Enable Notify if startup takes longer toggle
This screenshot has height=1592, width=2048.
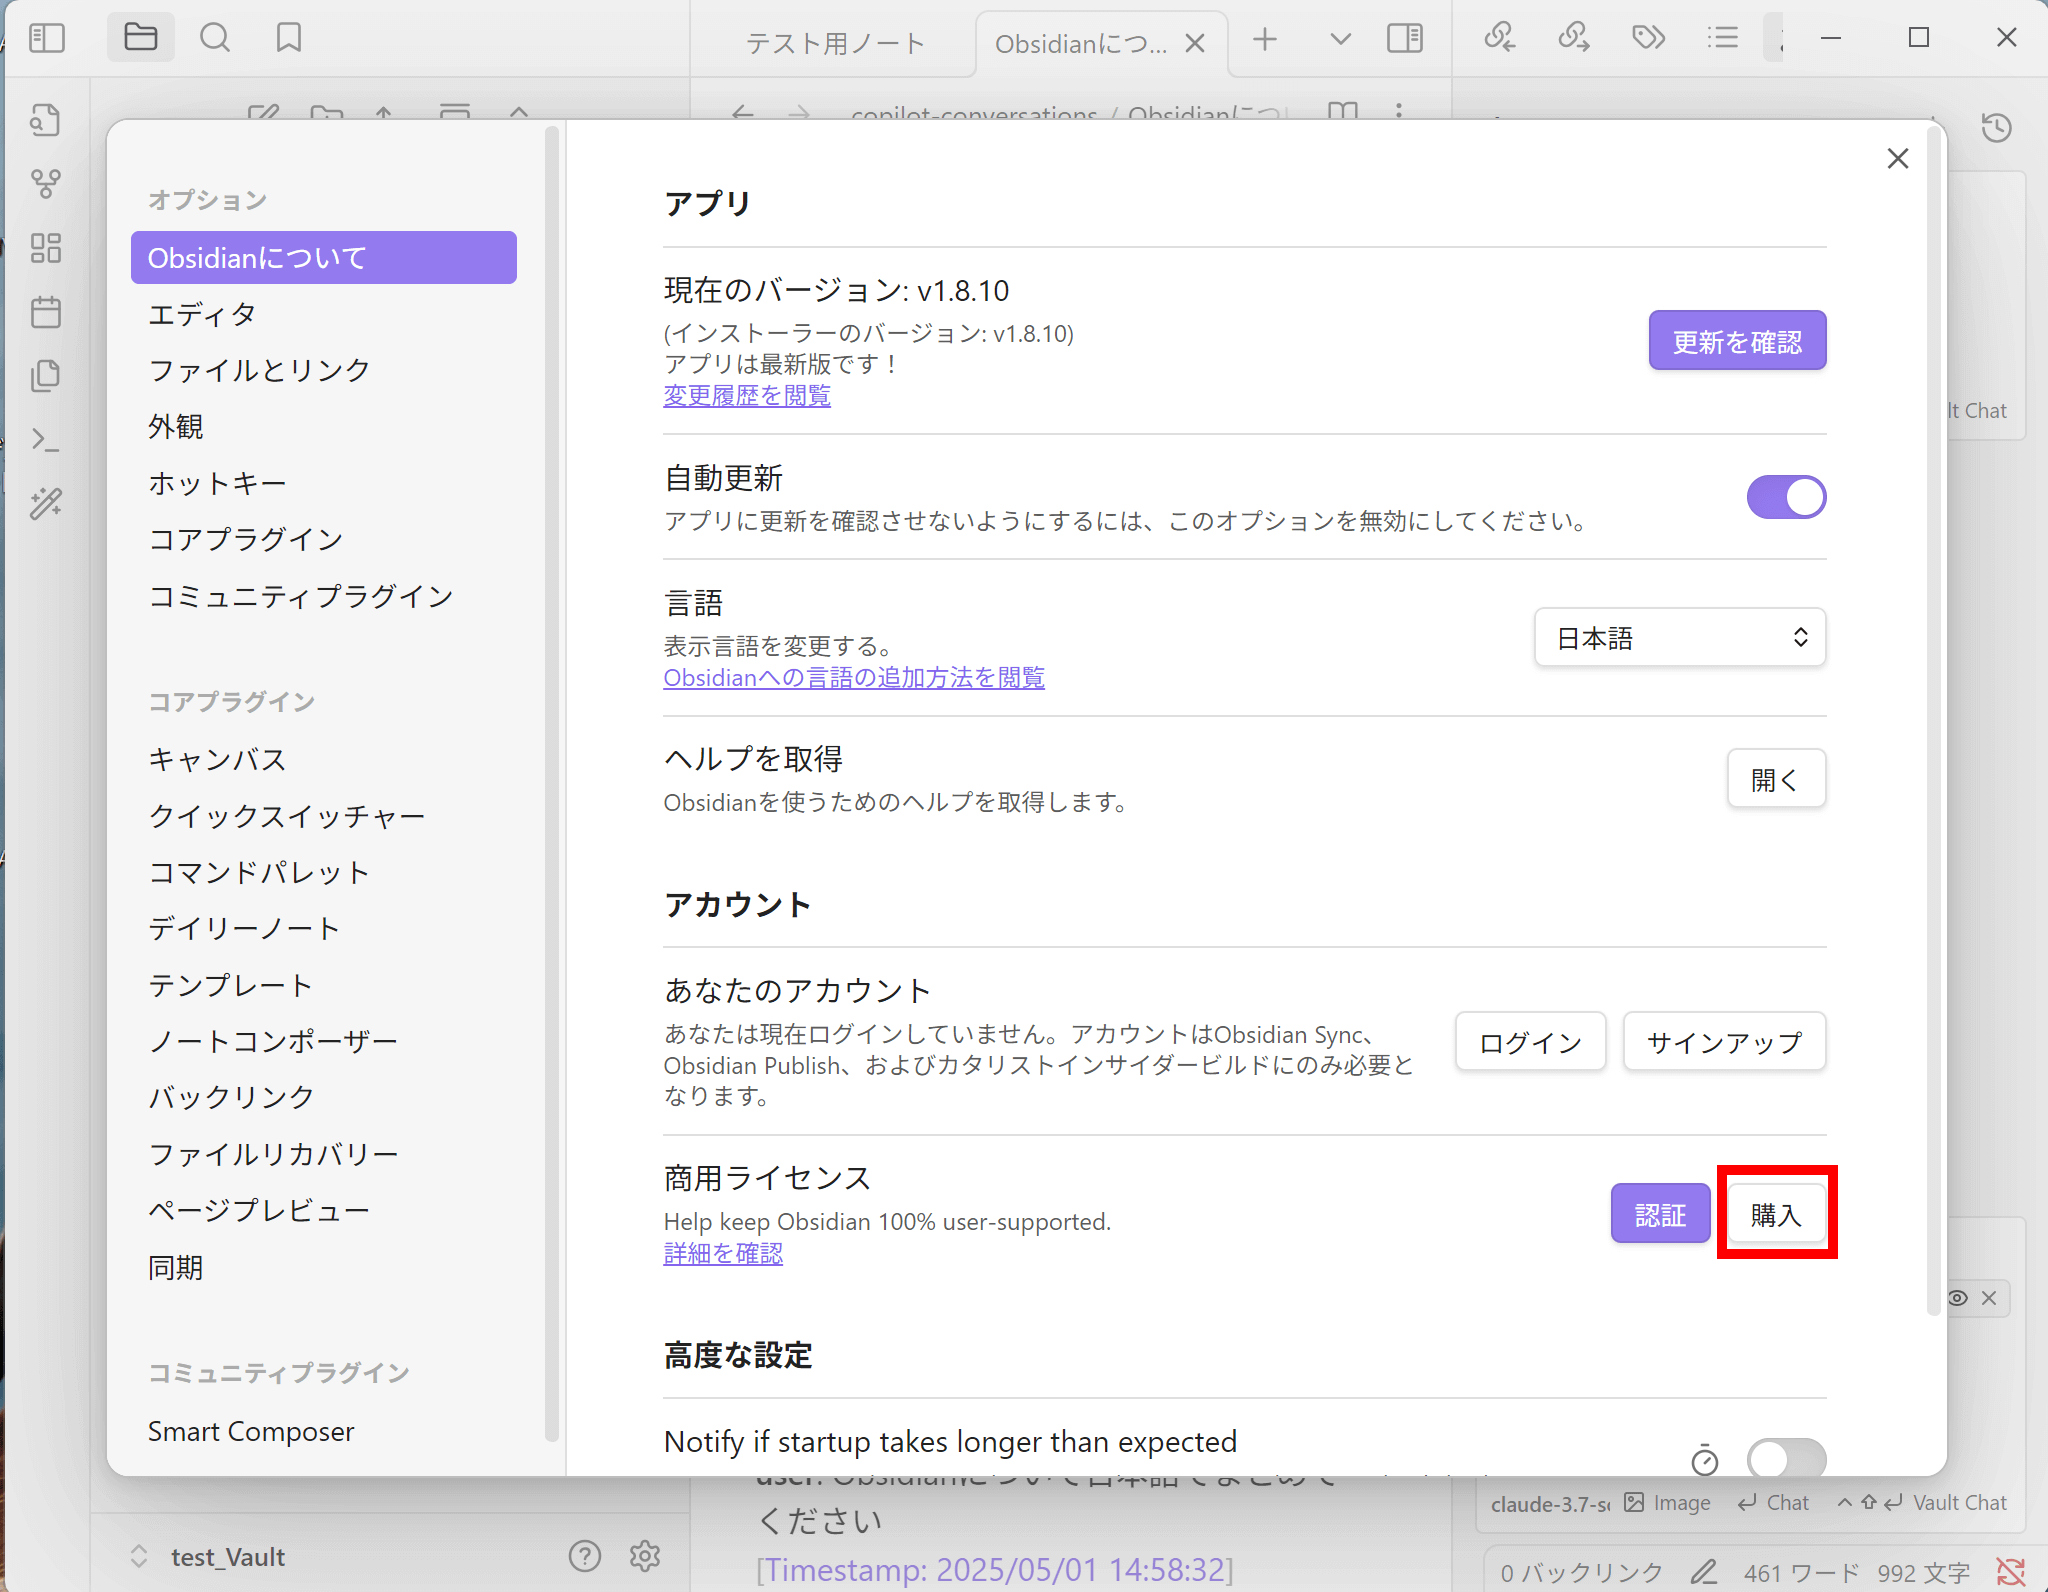click(1786, 1458)
